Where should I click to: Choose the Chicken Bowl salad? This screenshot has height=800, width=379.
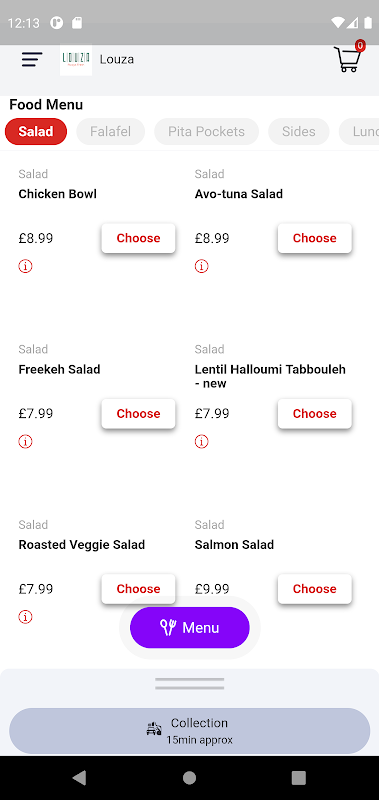pyautogui.click(x=138, y=238)
